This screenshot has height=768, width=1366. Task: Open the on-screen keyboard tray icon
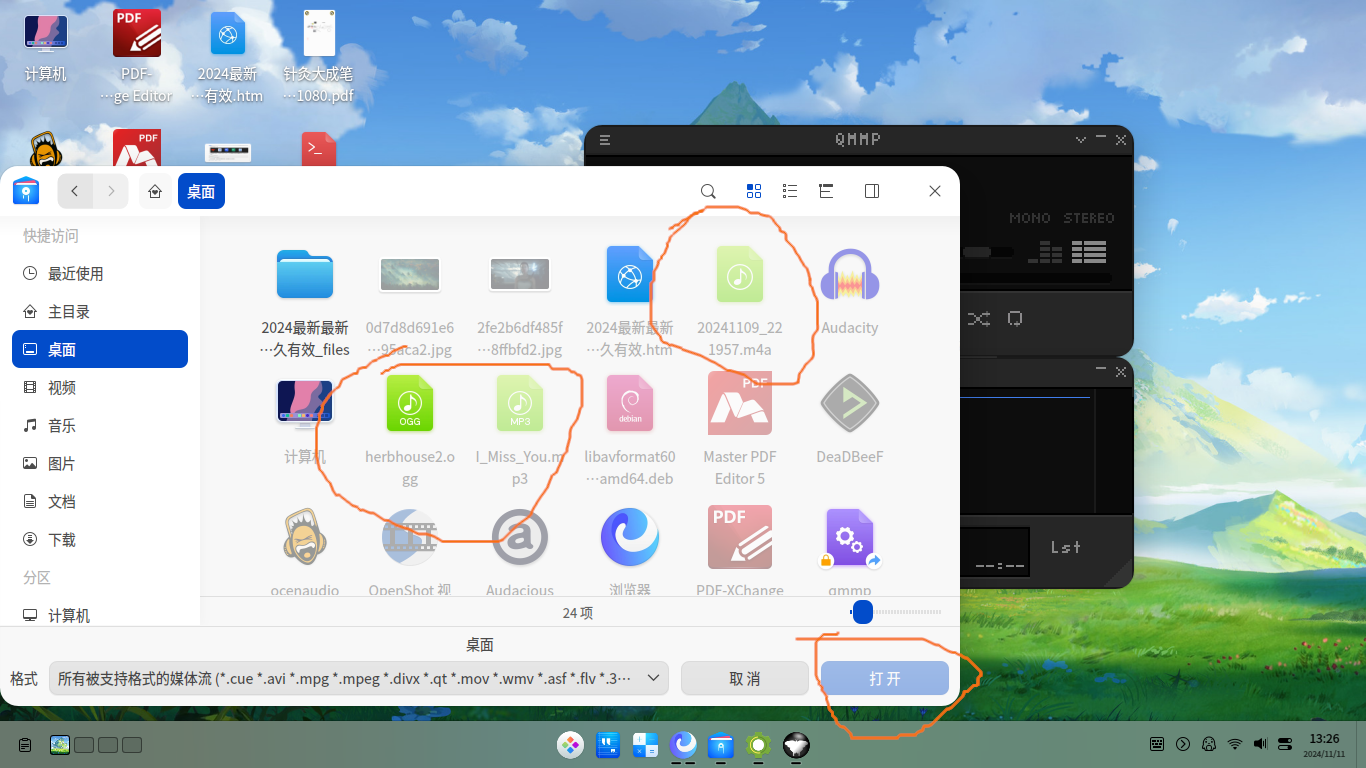(1157, 744)
